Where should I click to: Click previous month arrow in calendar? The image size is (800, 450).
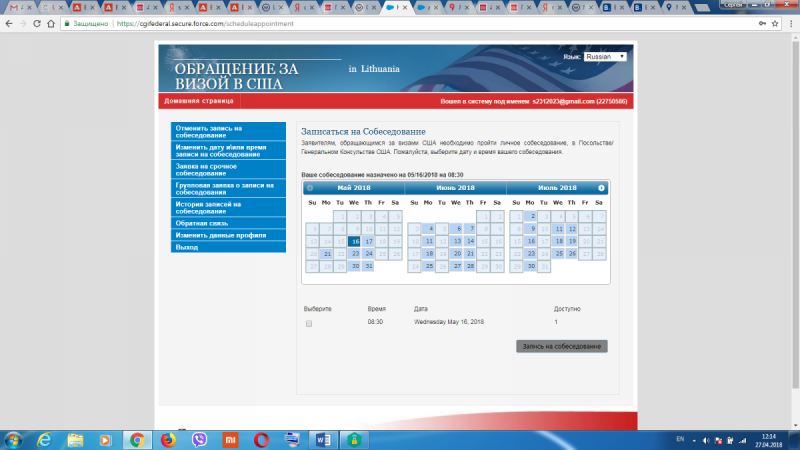pos(310,188)
